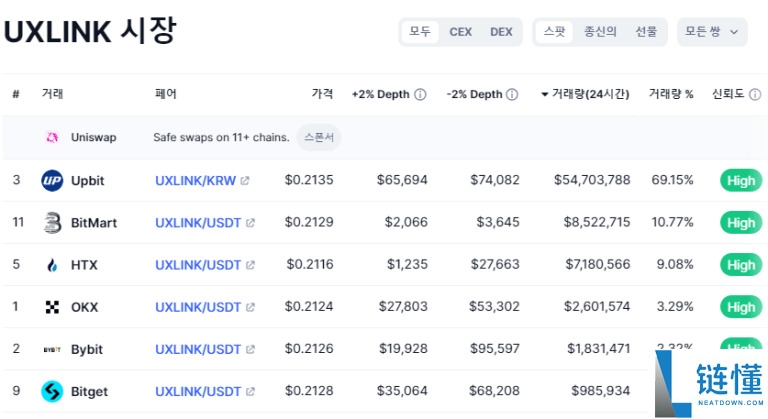Click the # column header
The height and width of the screenshot is (419, 768).
(16, 94)
